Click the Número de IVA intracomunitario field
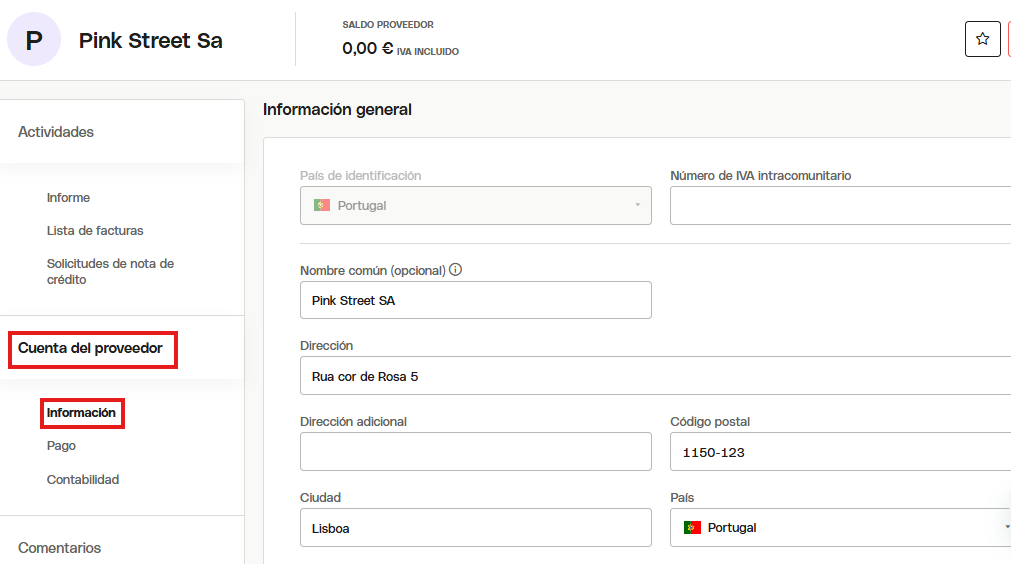Image resolution: width=1011 pixels, height=564 pixels. pos(840,206)
